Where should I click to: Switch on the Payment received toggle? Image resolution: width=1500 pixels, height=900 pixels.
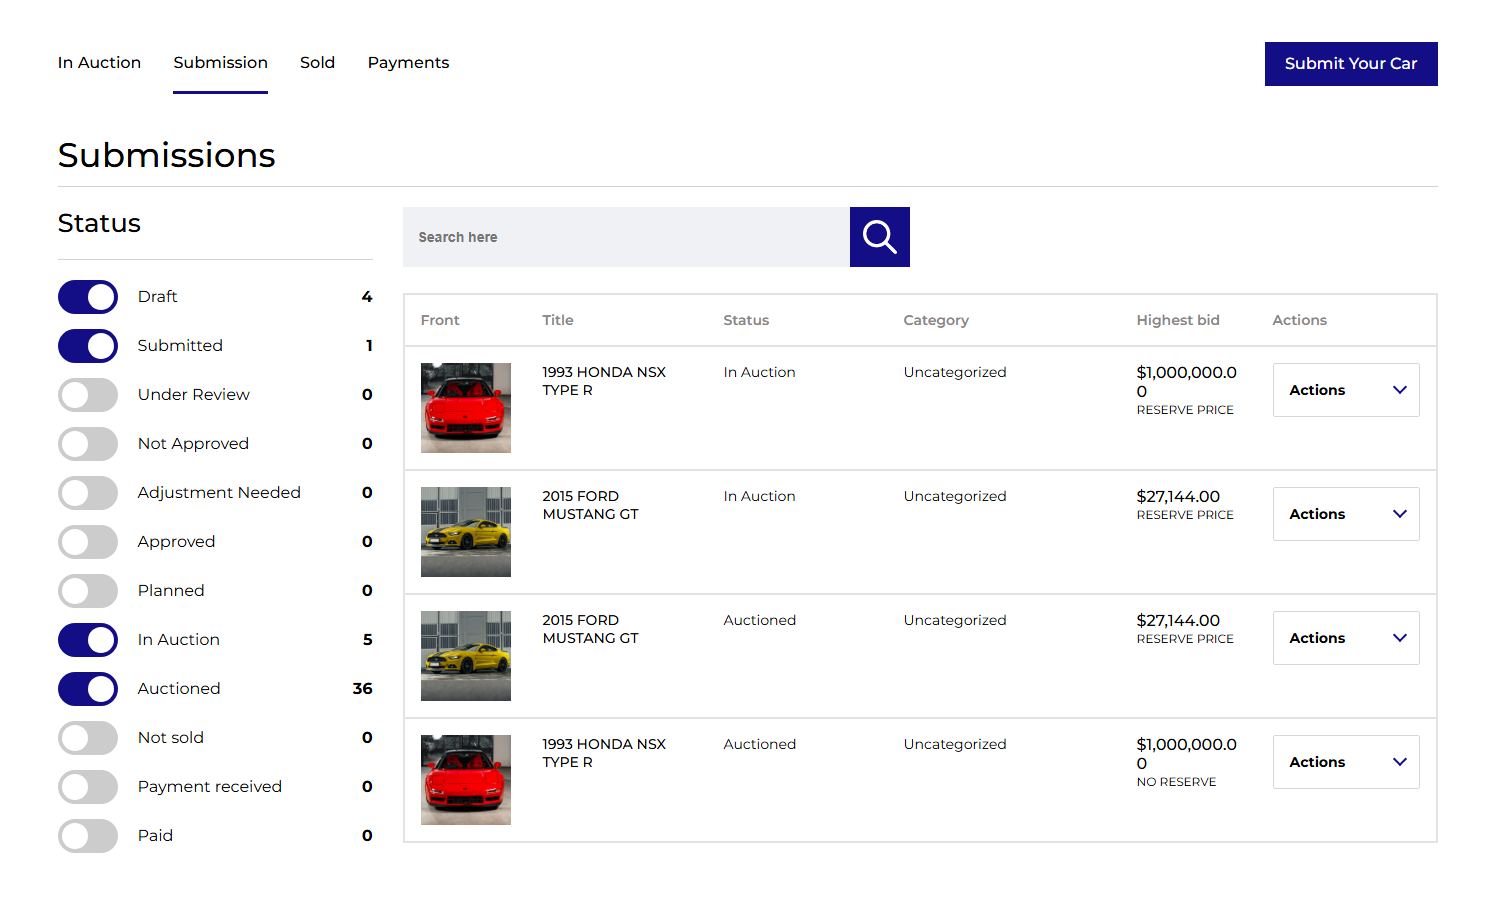click(88, 787)
